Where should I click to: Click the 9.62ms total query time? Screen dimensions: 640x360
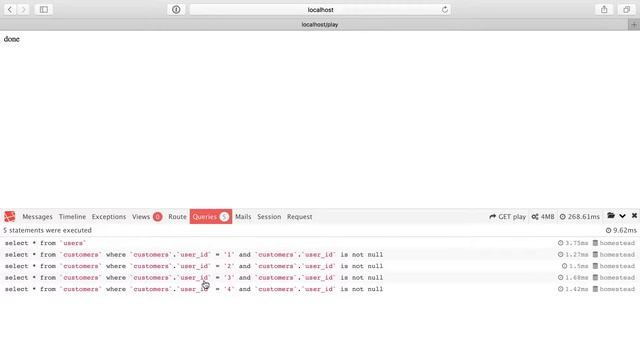tap(621, 231)
